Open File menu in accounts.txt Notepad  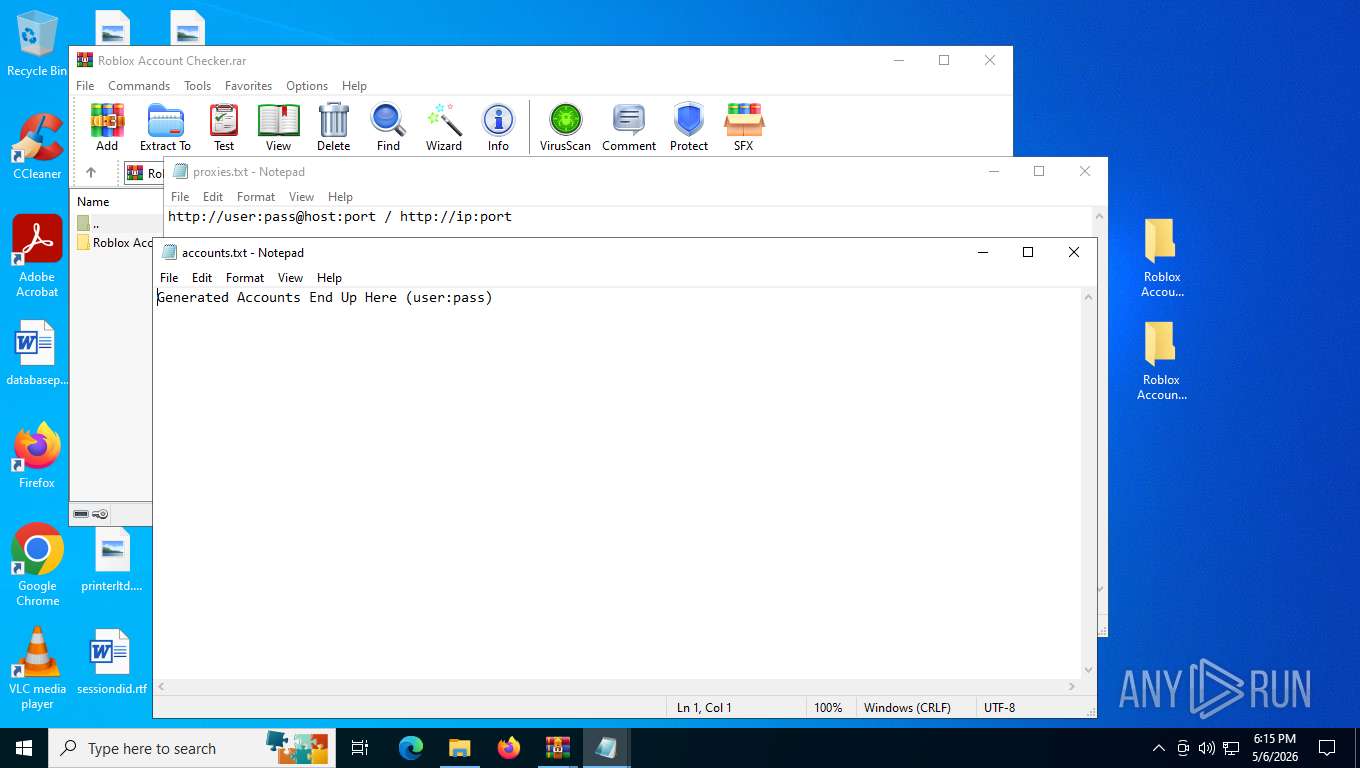pyautogui.click(x=169, y=278)
